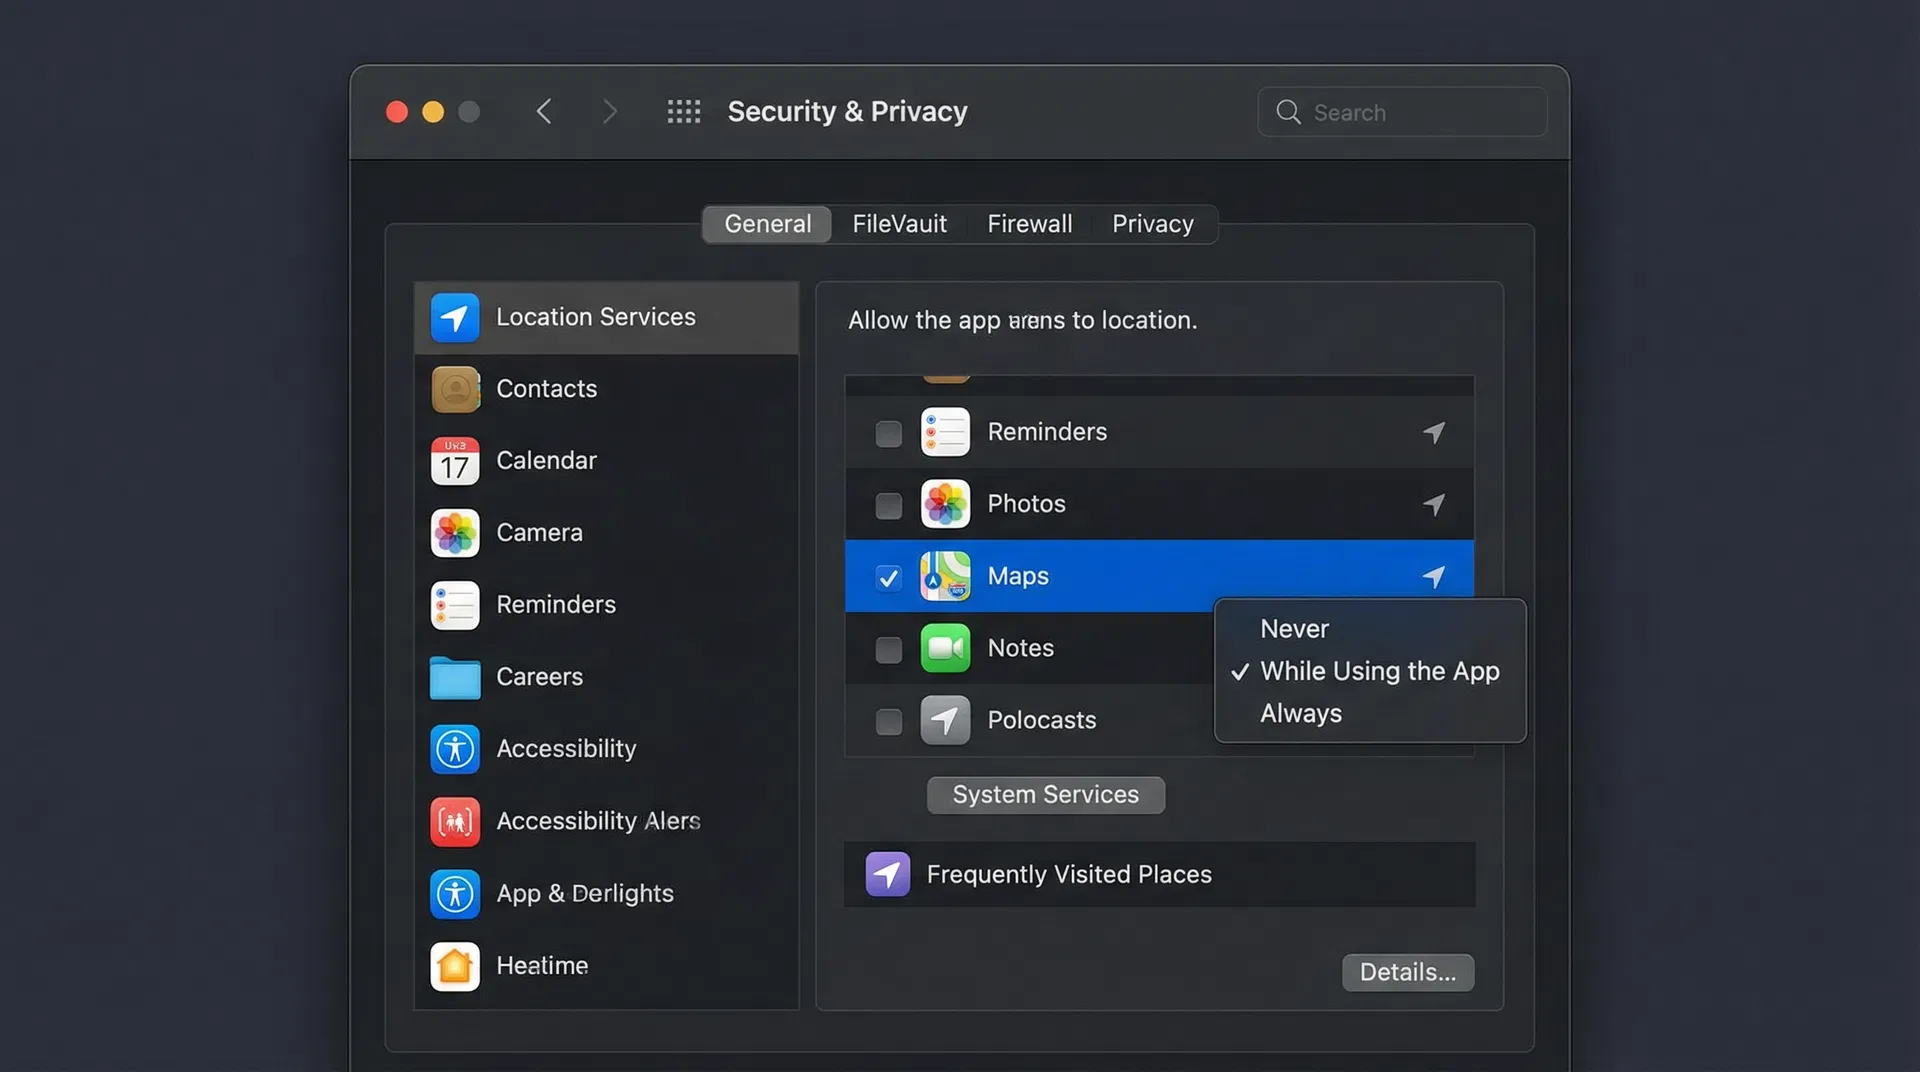This screenshot has height=1072, width=1920.
Task: Open Contacts icon in the sidebar
Action: [x=455, y=390]
